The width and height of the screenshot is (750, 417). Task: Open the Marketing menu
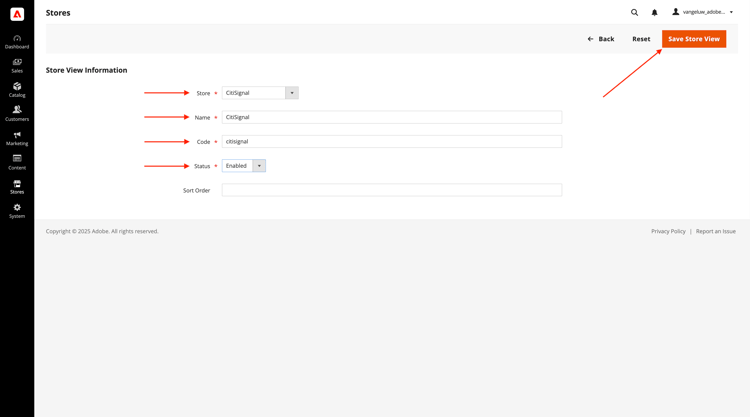click(x=17, y=139)
